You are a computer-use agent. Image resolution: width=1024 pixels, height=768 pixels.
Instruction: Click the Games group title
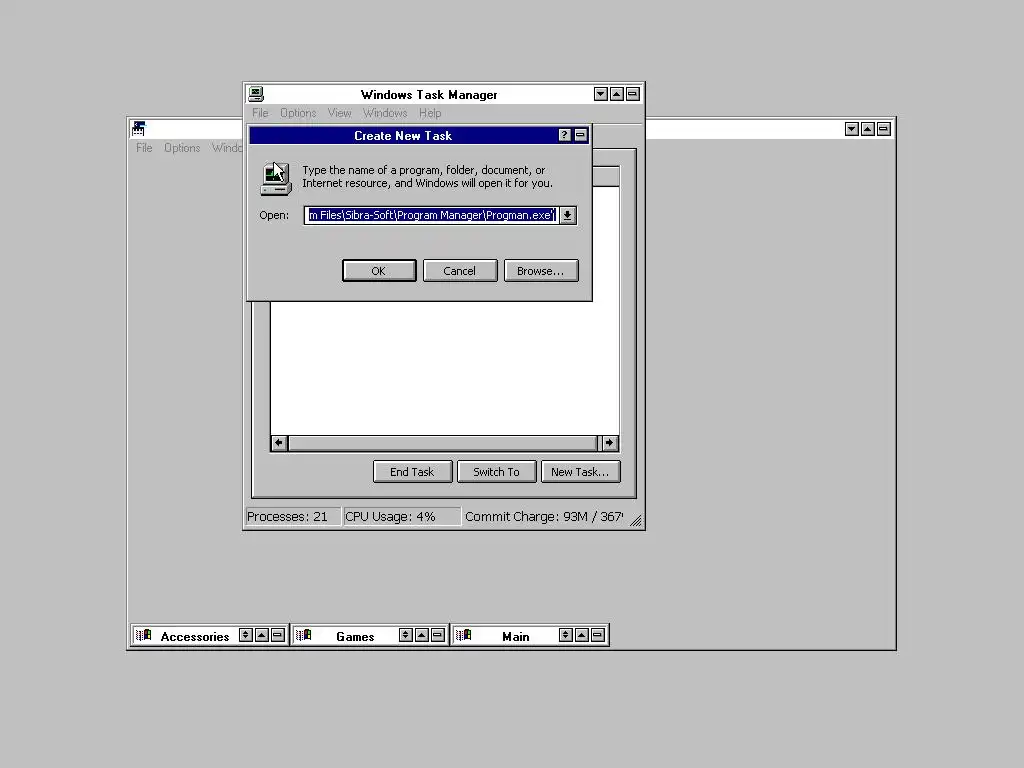(x=355, y=636)
